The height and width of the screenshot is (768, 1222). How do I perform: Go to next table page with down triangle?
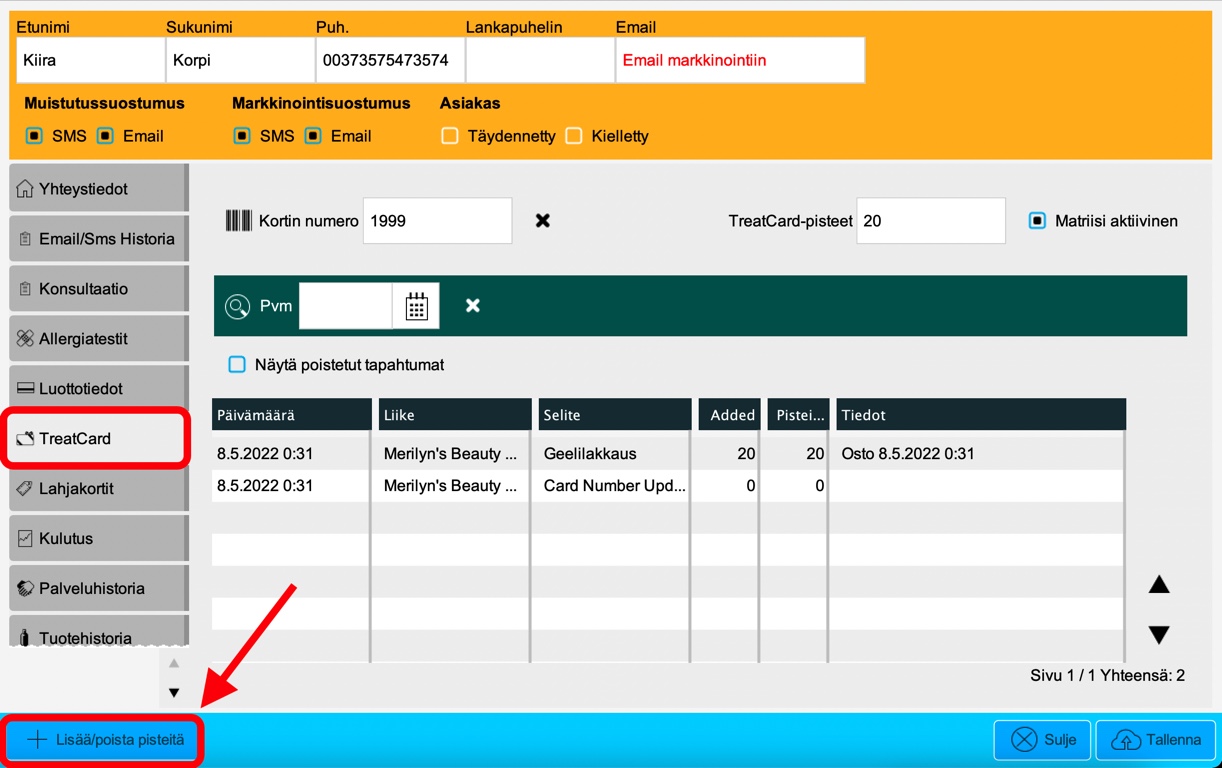pos(1159,634)
